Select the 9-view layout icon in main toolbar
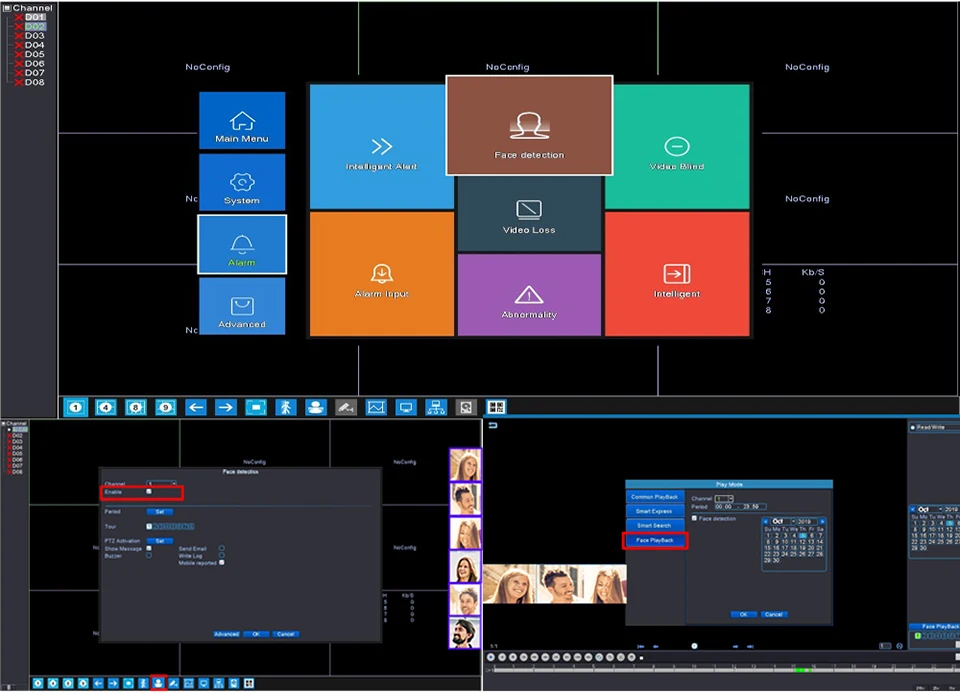This screenshot has width=960, height=694. pyautogui.click(x=165, y=407)
